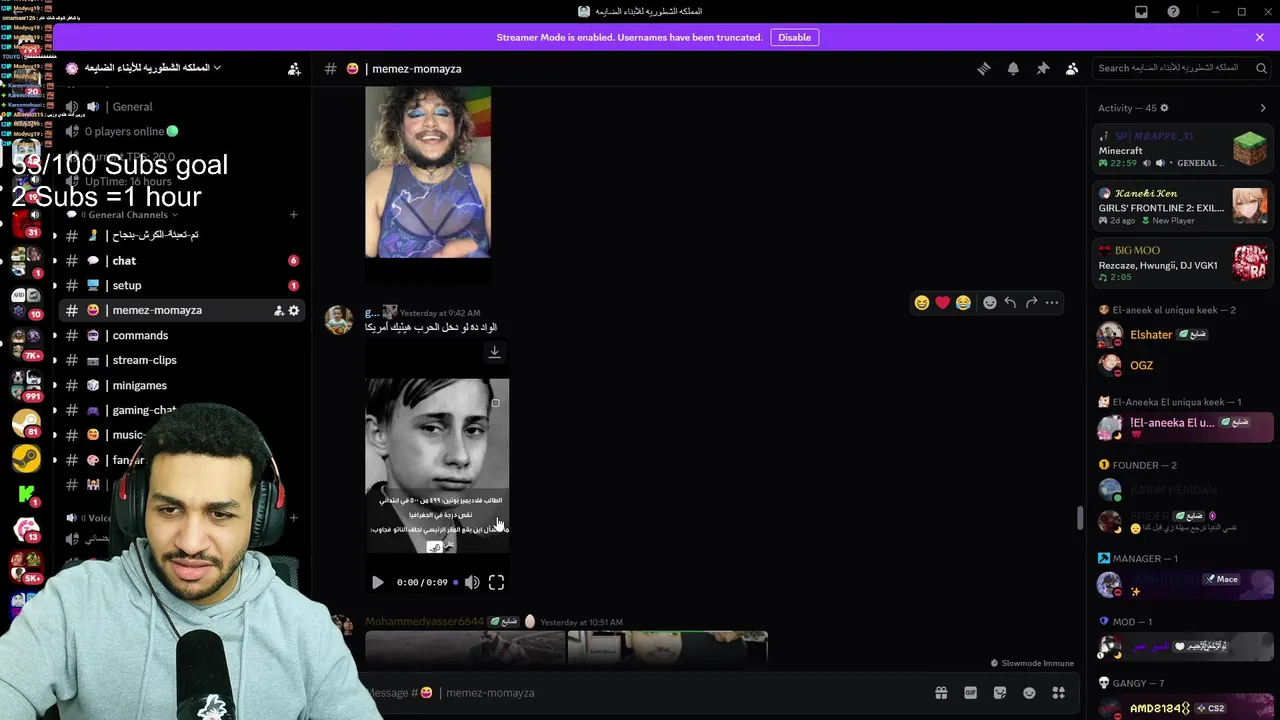
Task: Expand threads arrow beside minigames channel
Action: pyautogui.click(x=55, y=385)
